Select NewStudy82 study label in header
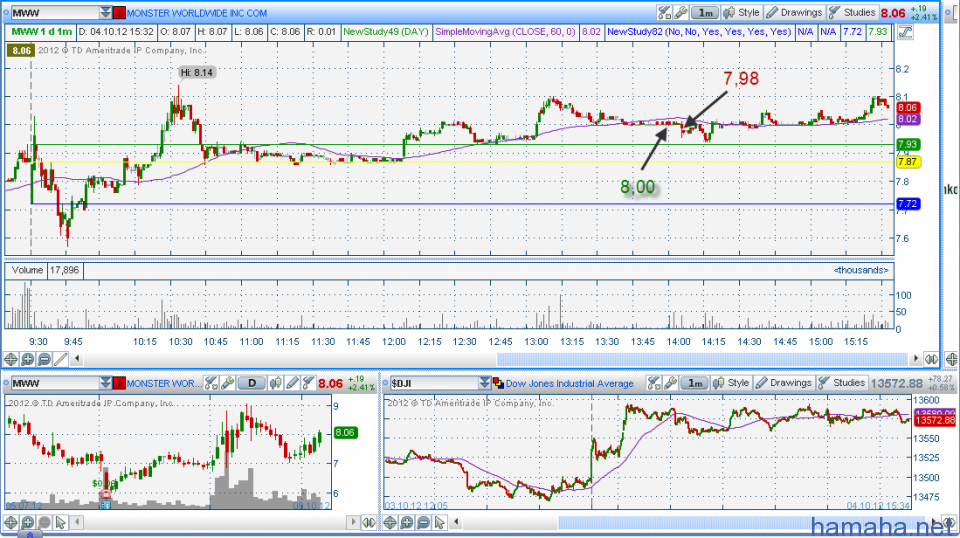The image size is (960, 538). point(699,32)
